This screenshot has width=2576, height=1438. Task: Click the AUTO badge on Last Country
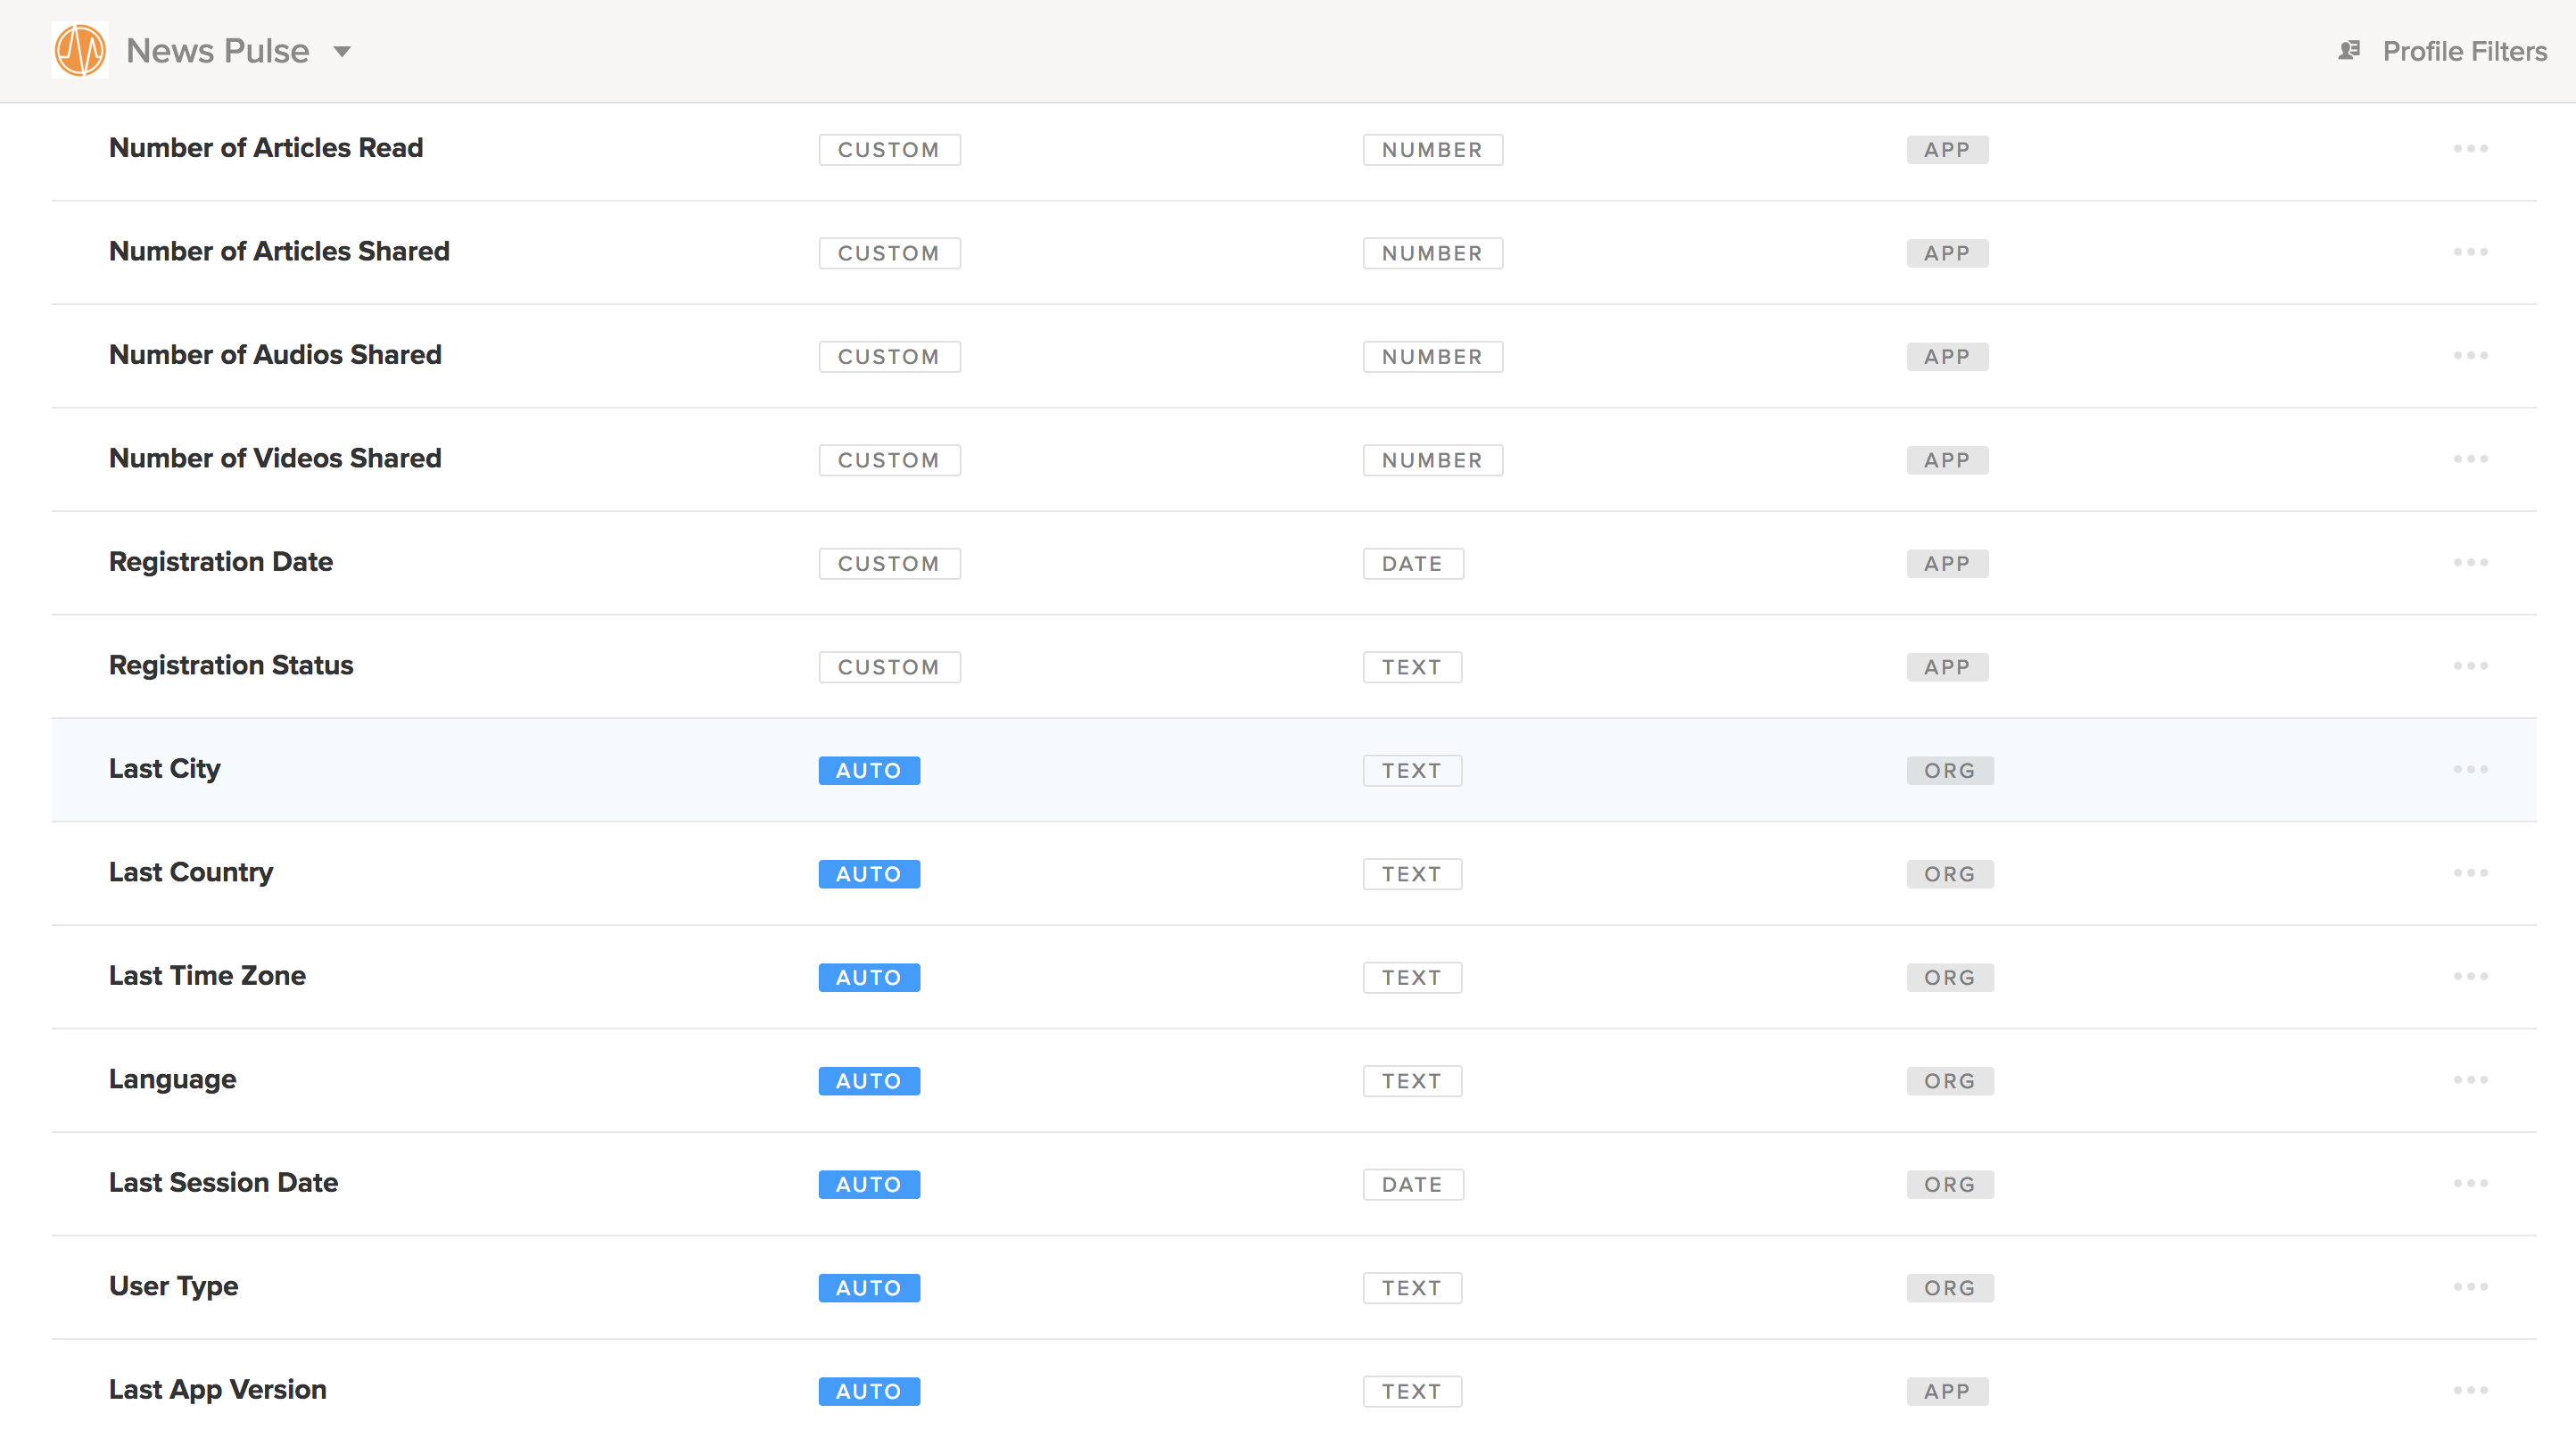click(x=868, y=874)
